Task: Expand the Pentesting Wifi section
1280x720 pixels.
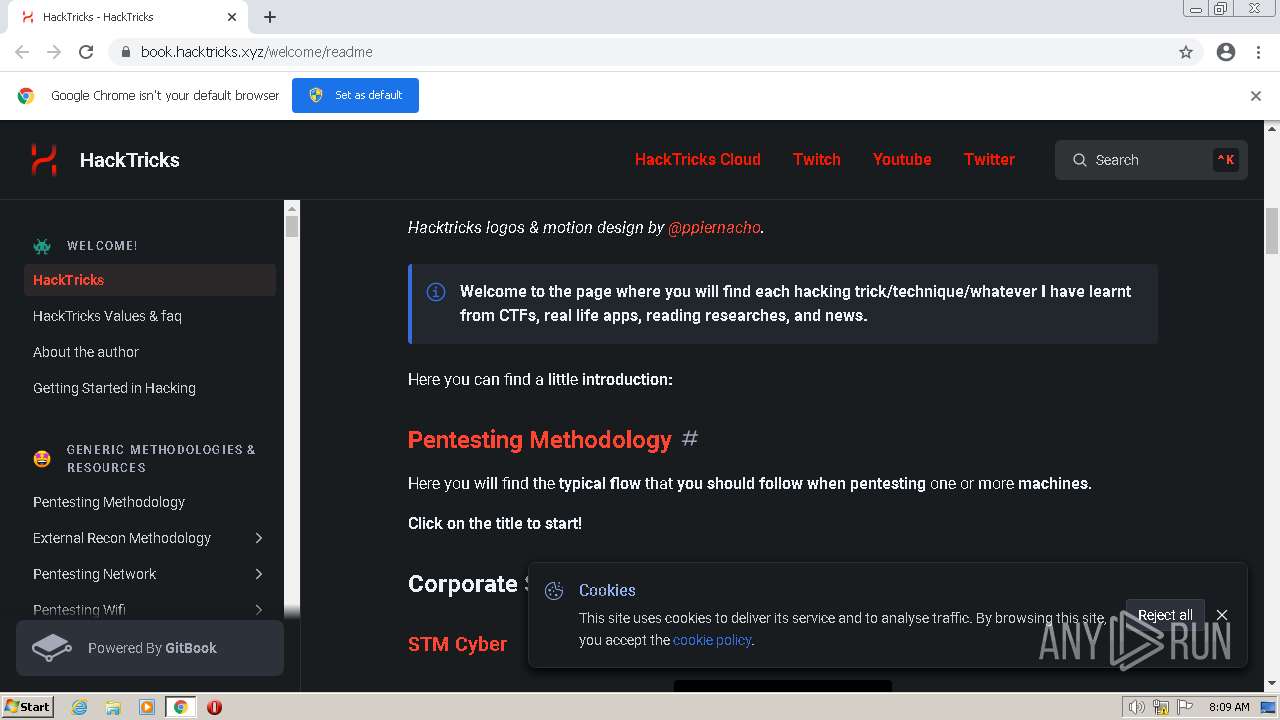Action: [x=259, y=610]
